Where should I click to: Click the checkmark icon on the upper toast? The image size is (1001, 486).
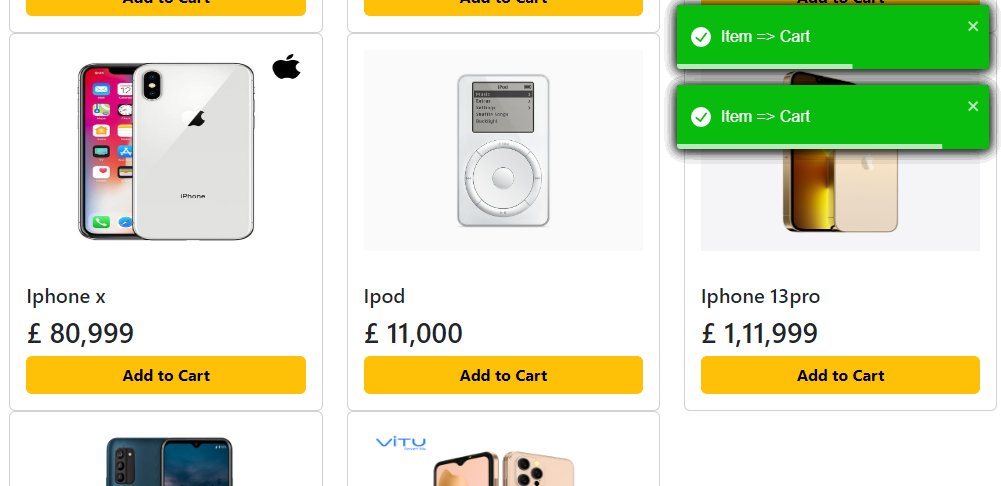pyautogui.click(x=701, y=37)
